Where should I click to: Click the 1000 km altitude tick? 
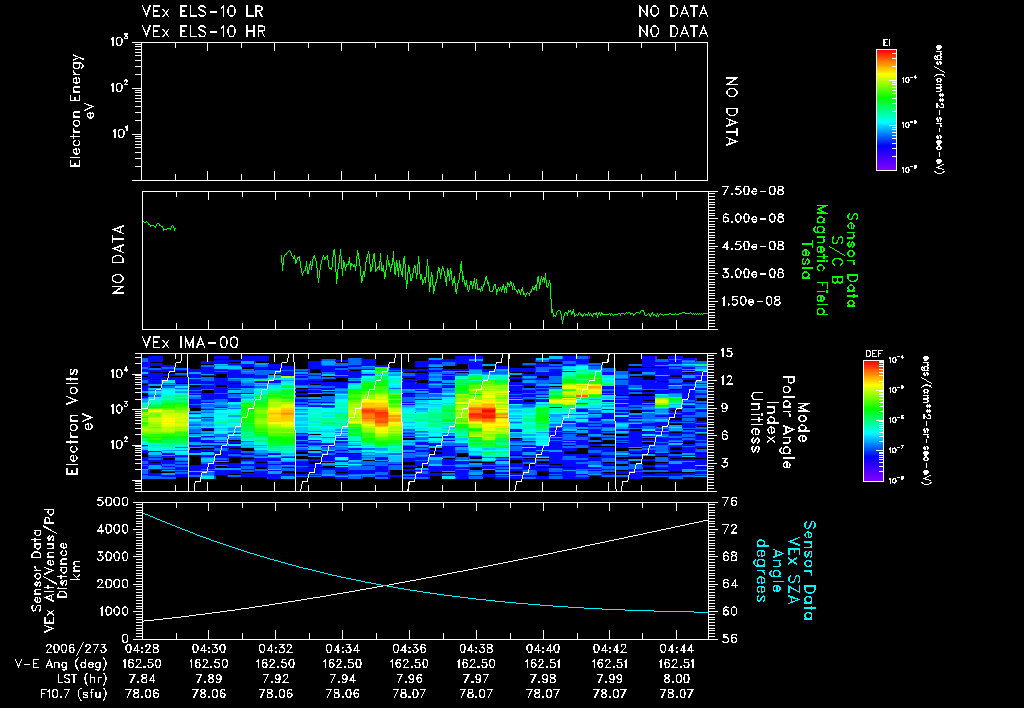(x=113, y=611)
